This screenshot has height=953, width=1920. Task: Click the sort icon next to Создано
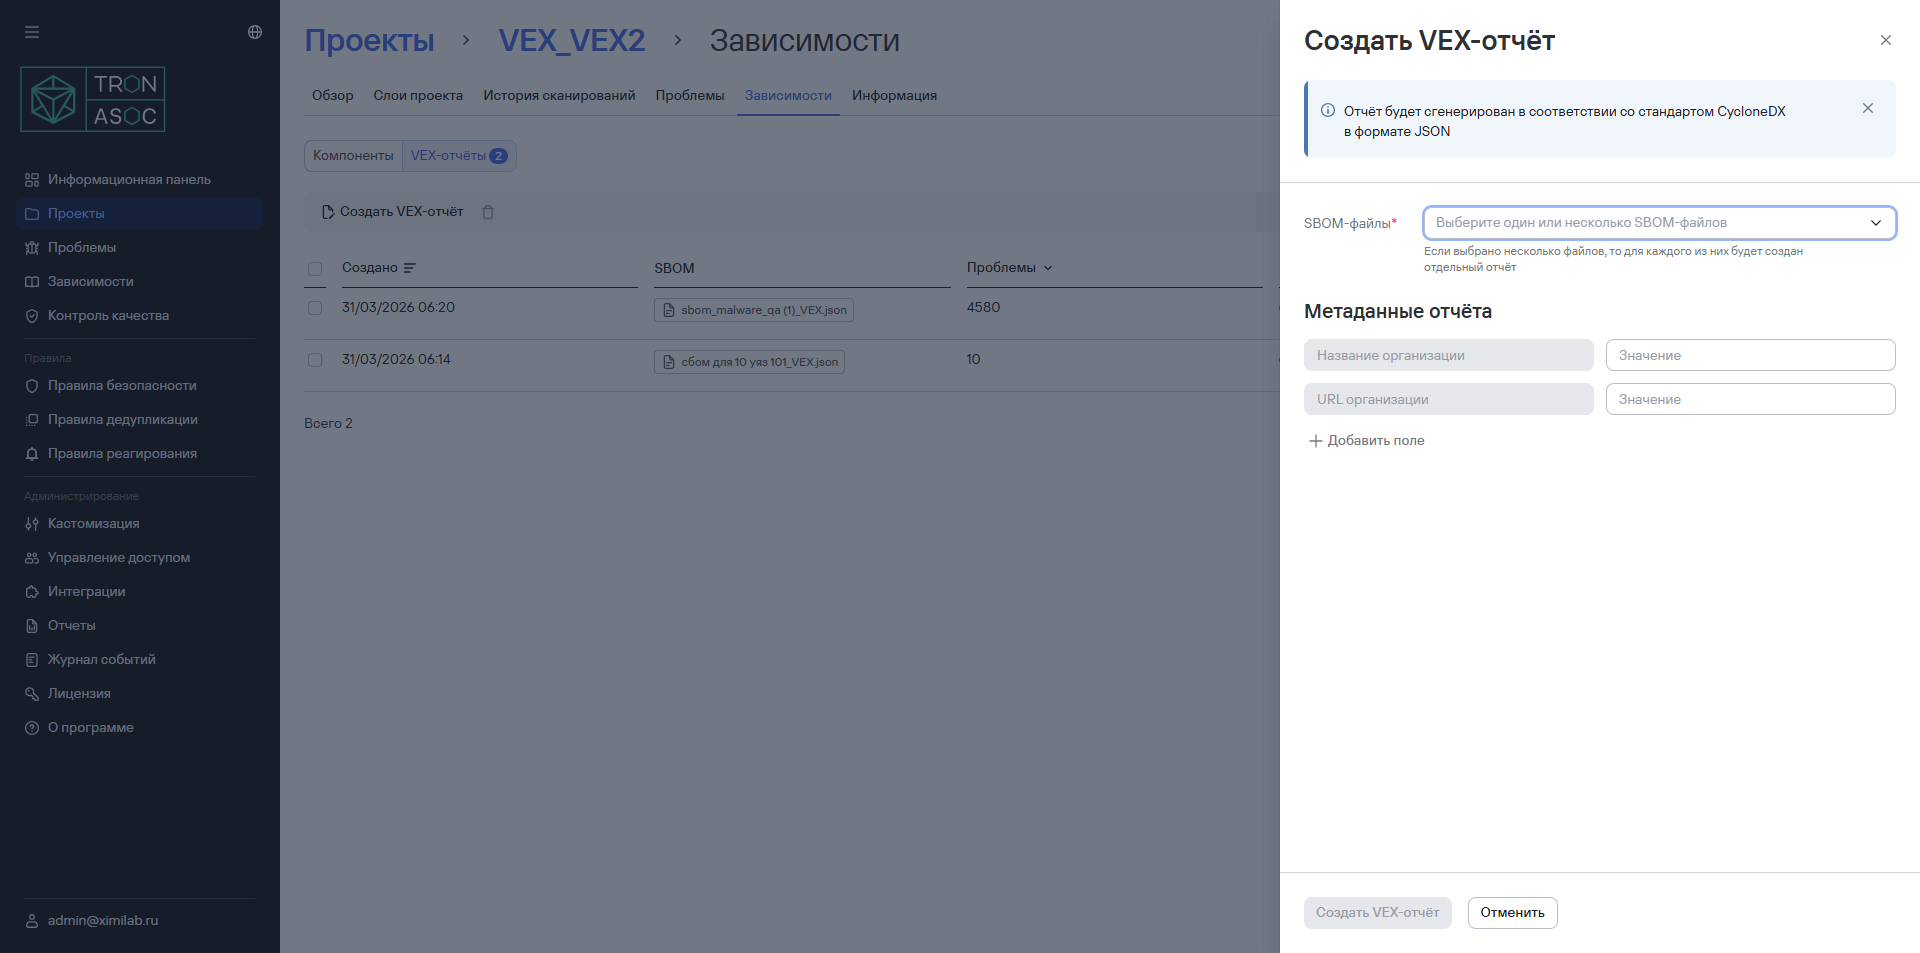coord(409,268)
